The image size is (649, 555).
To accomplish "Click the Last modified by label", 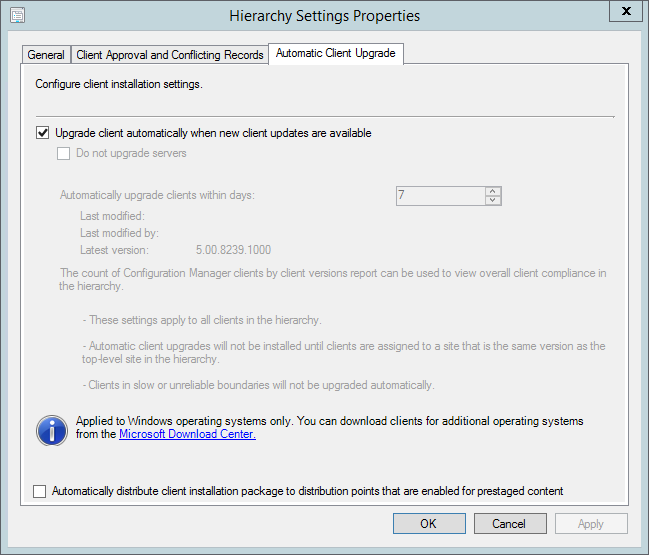I will 119,233.
